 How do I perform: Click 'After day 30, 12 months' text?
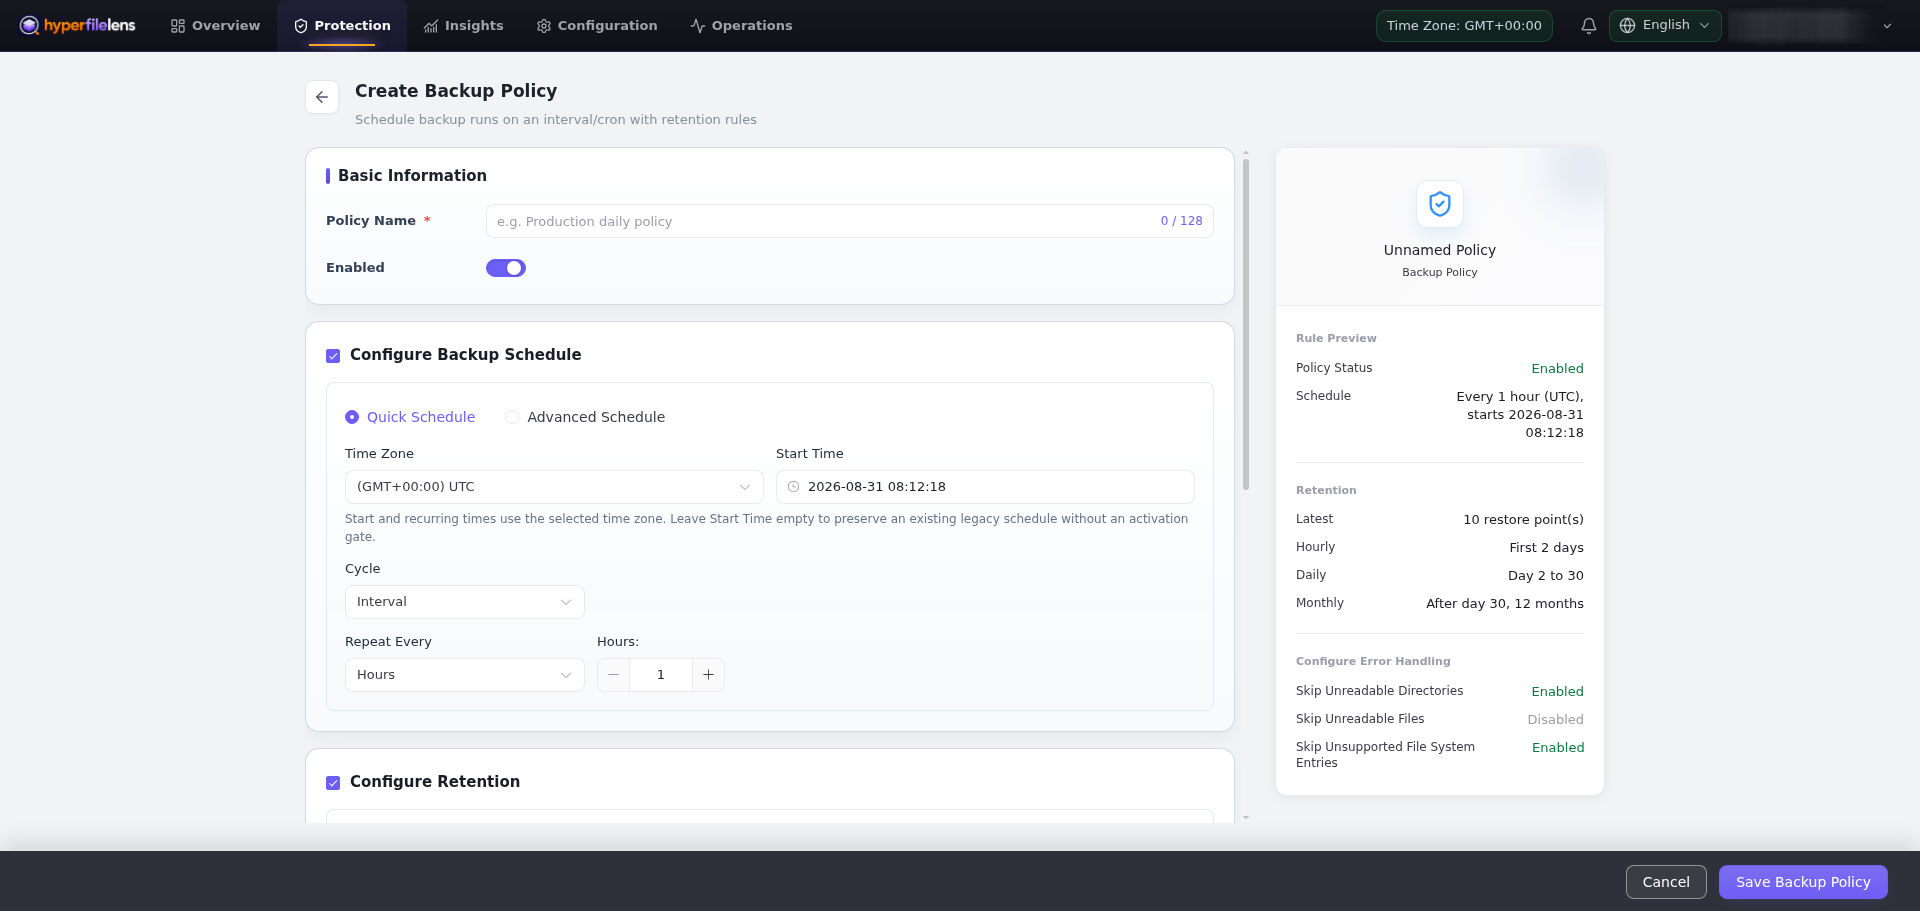pos(1505,604)
